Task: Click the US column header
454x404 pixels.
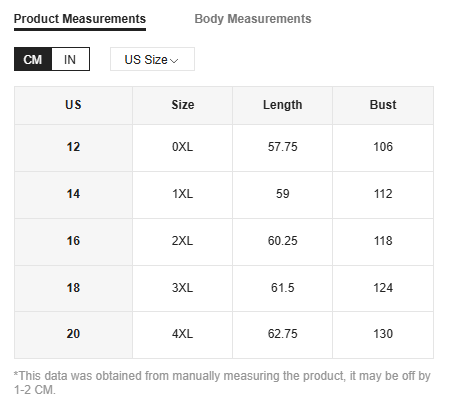Action: [73, 105]
